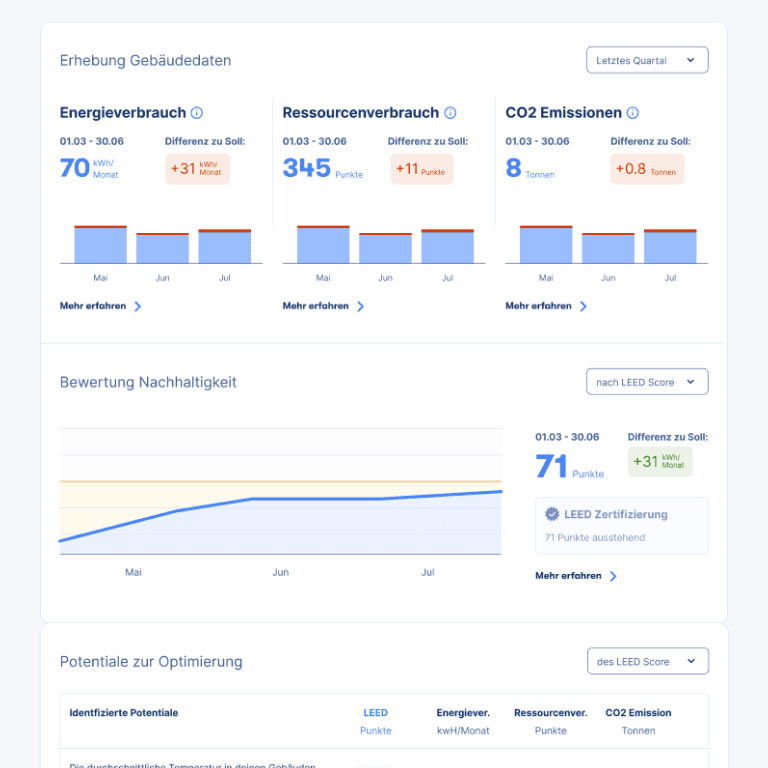Image resolution: width=768 pixels, height=768 pixels.
Task: Open the Letztes Quartal dropdown
Action: [647, 60]
